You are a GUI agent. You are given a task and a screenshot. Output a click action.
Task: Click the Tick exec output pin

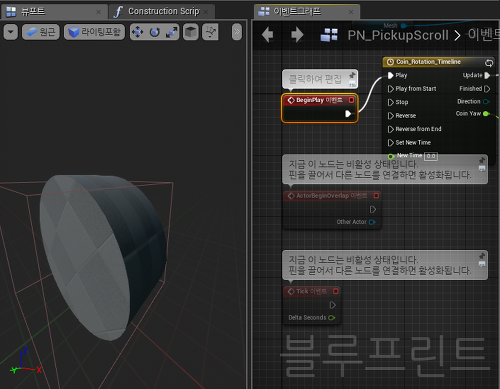point(332,305)
